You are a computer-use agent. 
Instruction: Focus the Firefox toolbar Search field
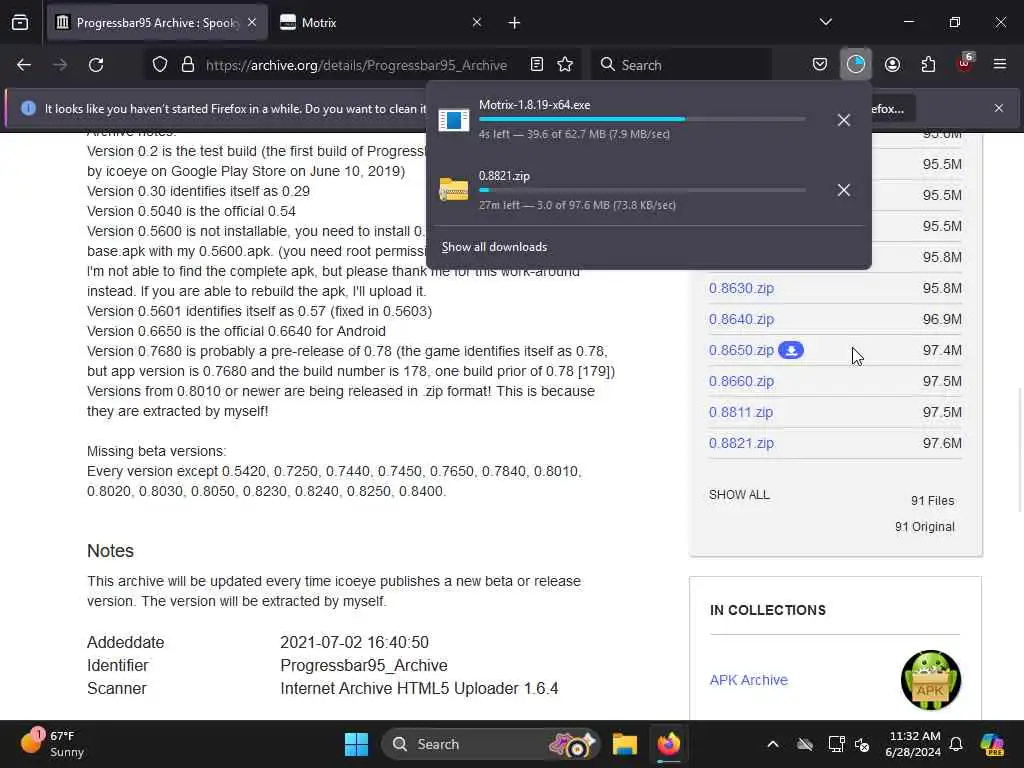click(681, 65)
